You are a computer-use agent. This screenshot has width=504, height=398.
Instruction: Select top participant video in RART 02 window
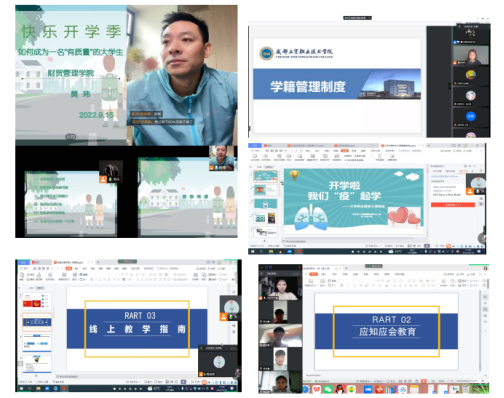point(281,288)
